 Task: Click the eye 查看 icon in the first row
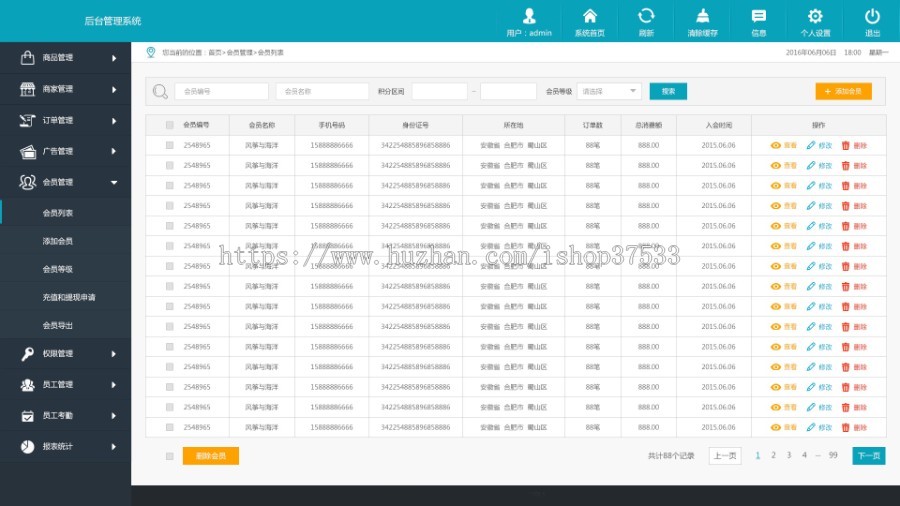point(775,145)
